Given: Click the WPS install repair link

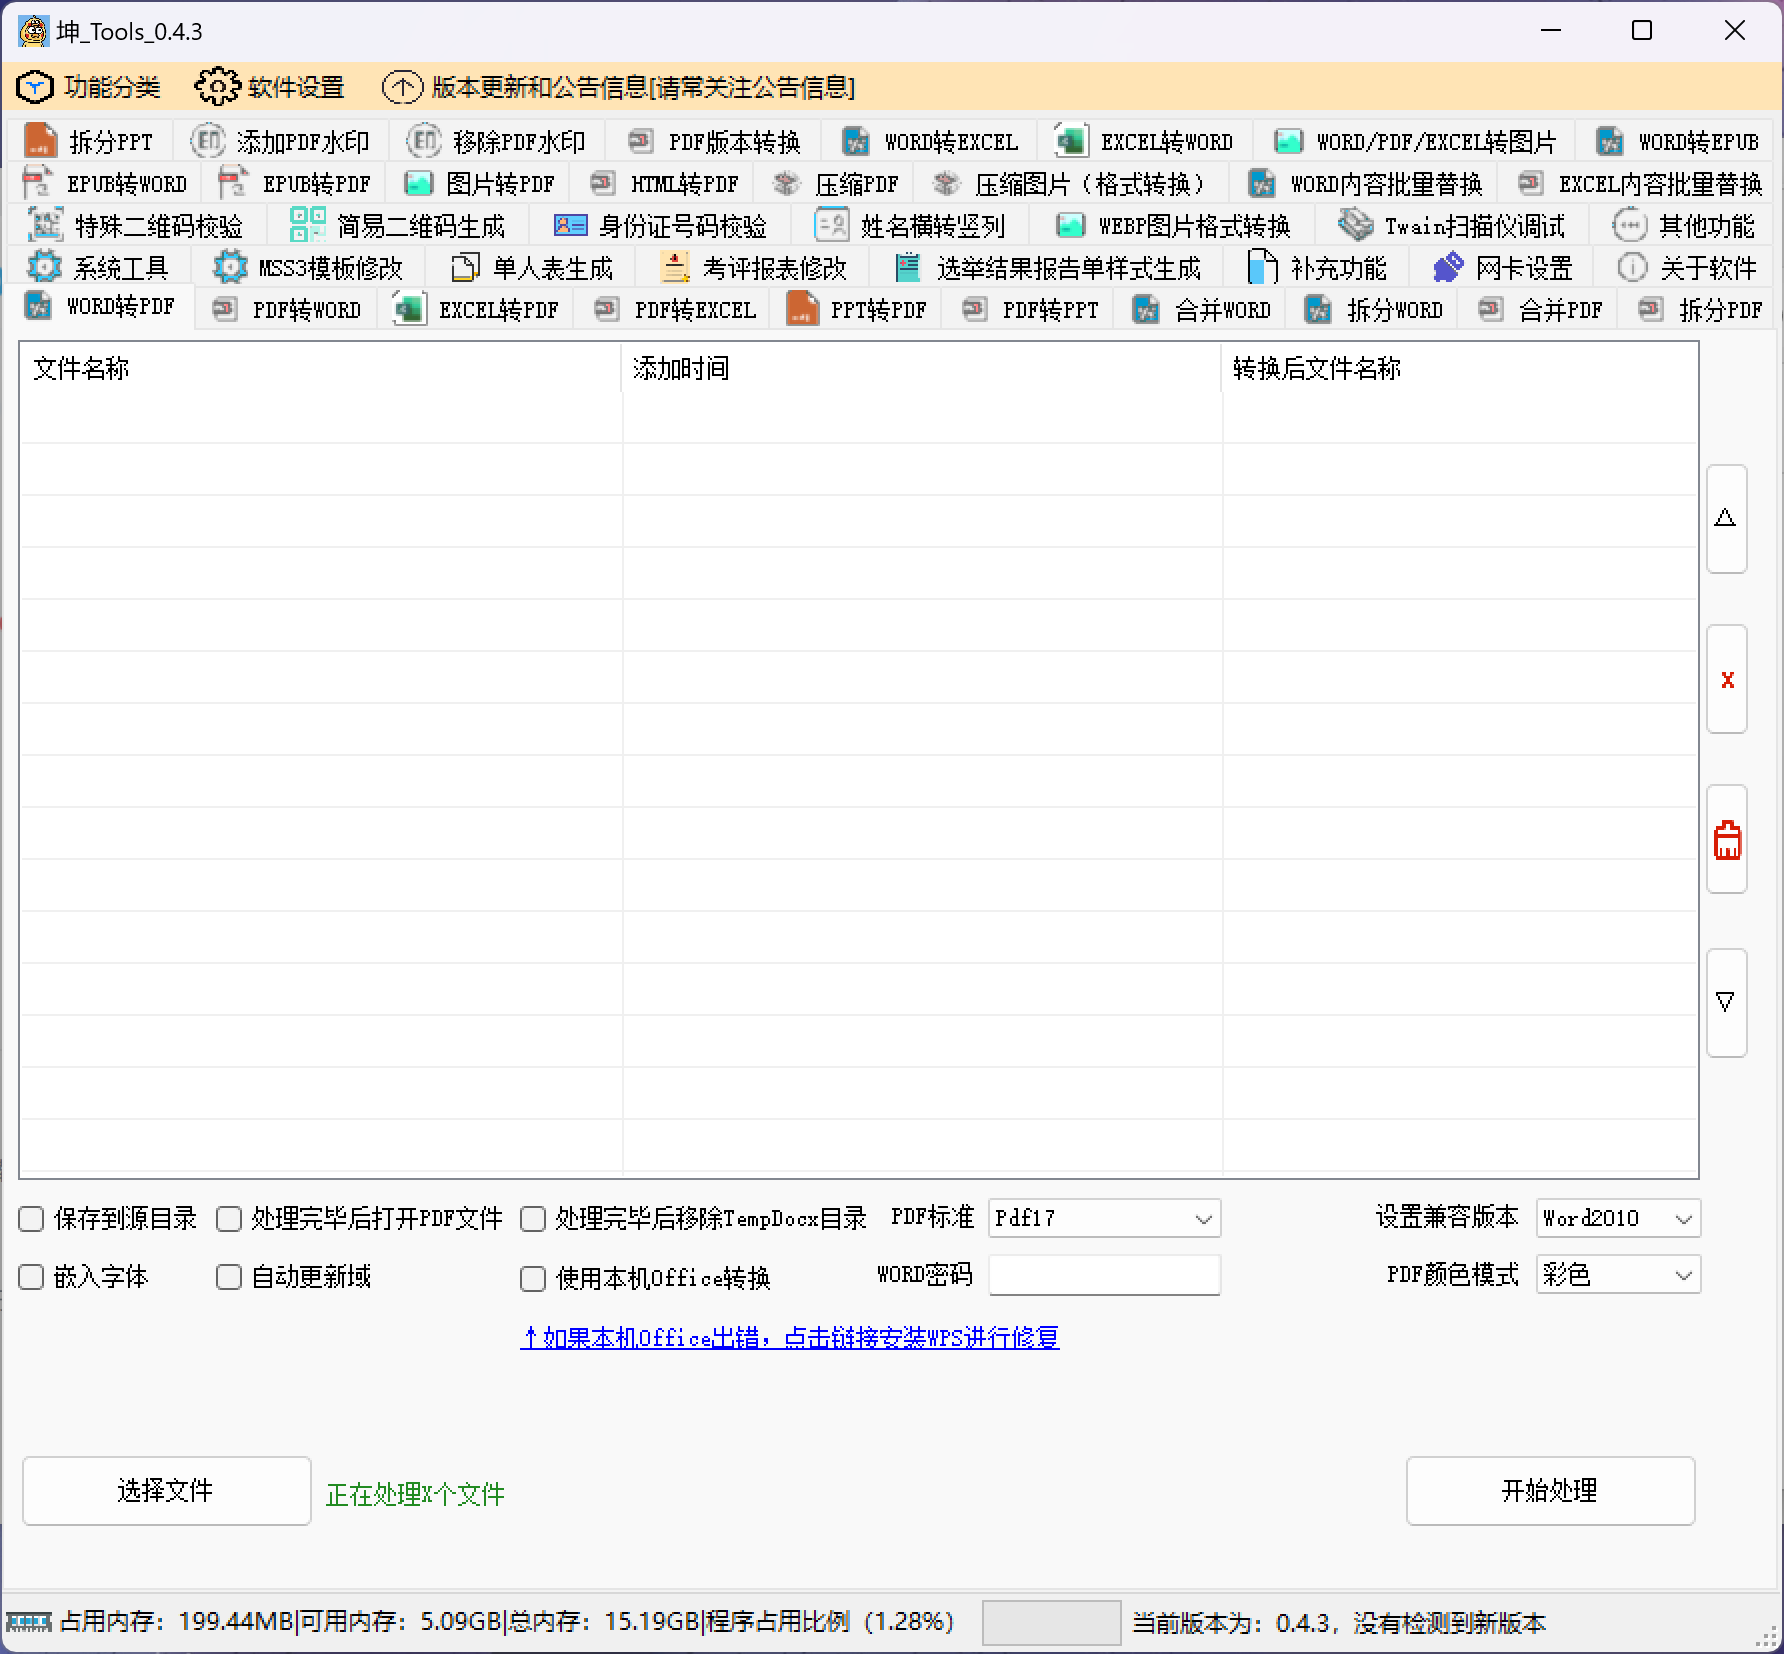Looking at the screenshot, I should pos(790,1338).
